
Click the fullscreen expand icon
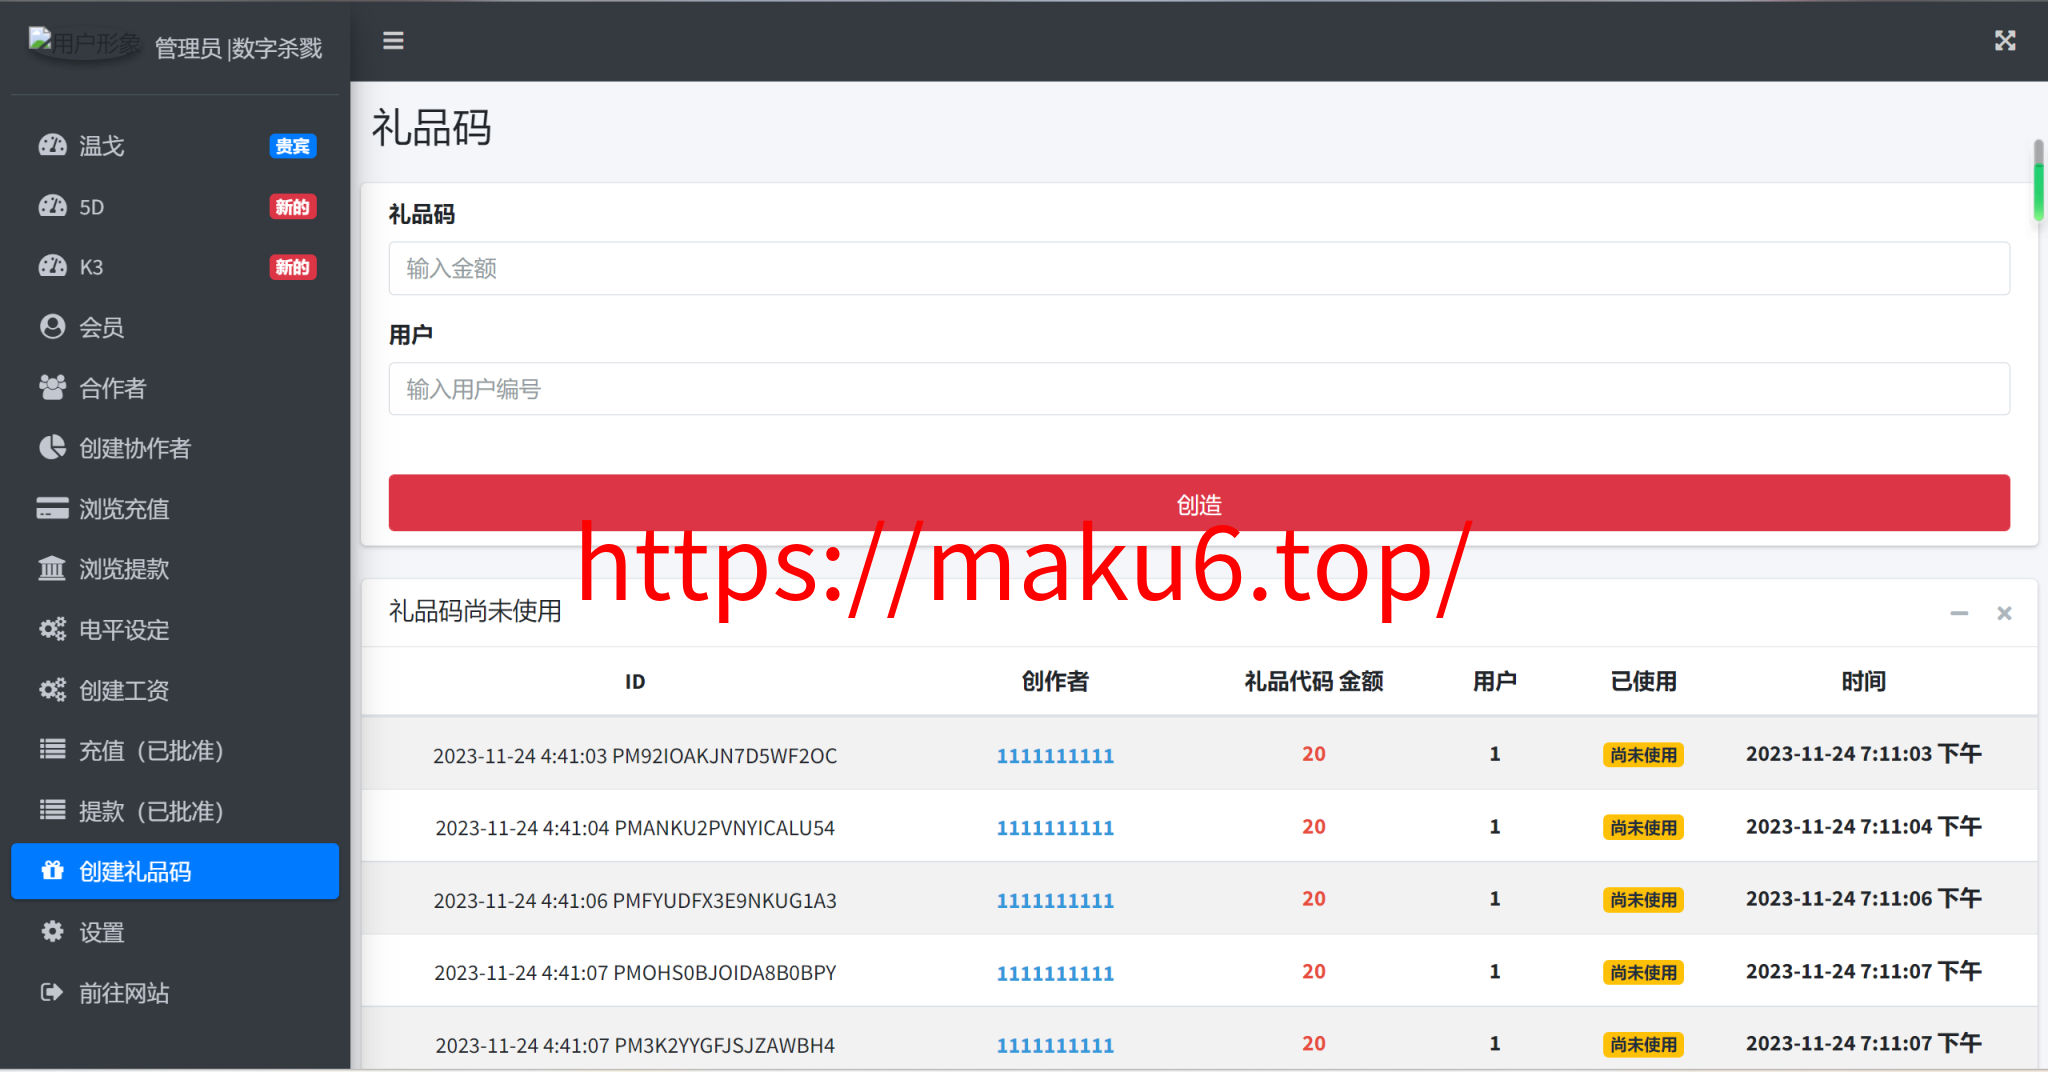pyautogui.click(x=2005, y=41)
